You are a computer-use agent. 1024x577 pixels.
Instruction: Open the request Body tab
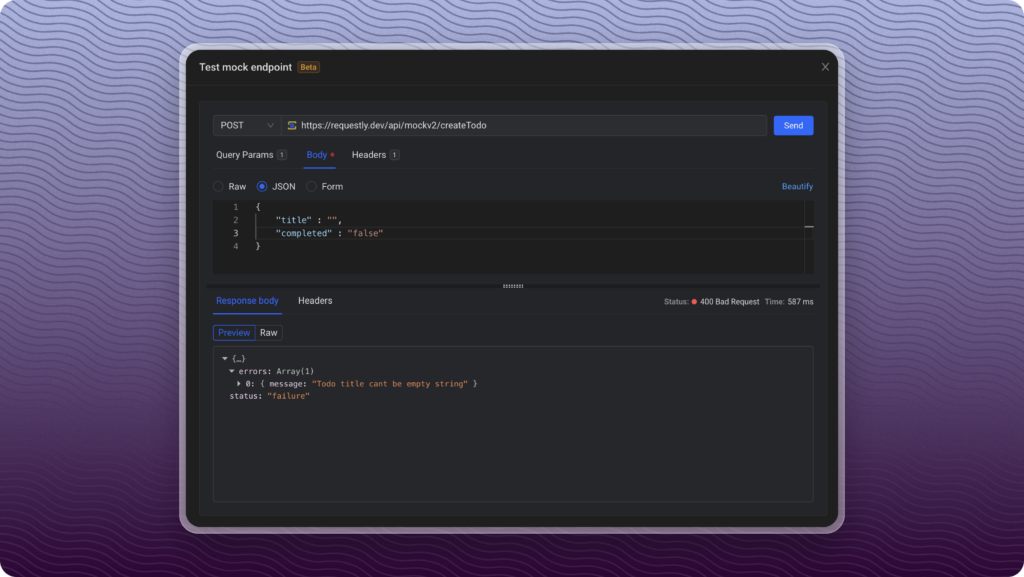(319, 155)
